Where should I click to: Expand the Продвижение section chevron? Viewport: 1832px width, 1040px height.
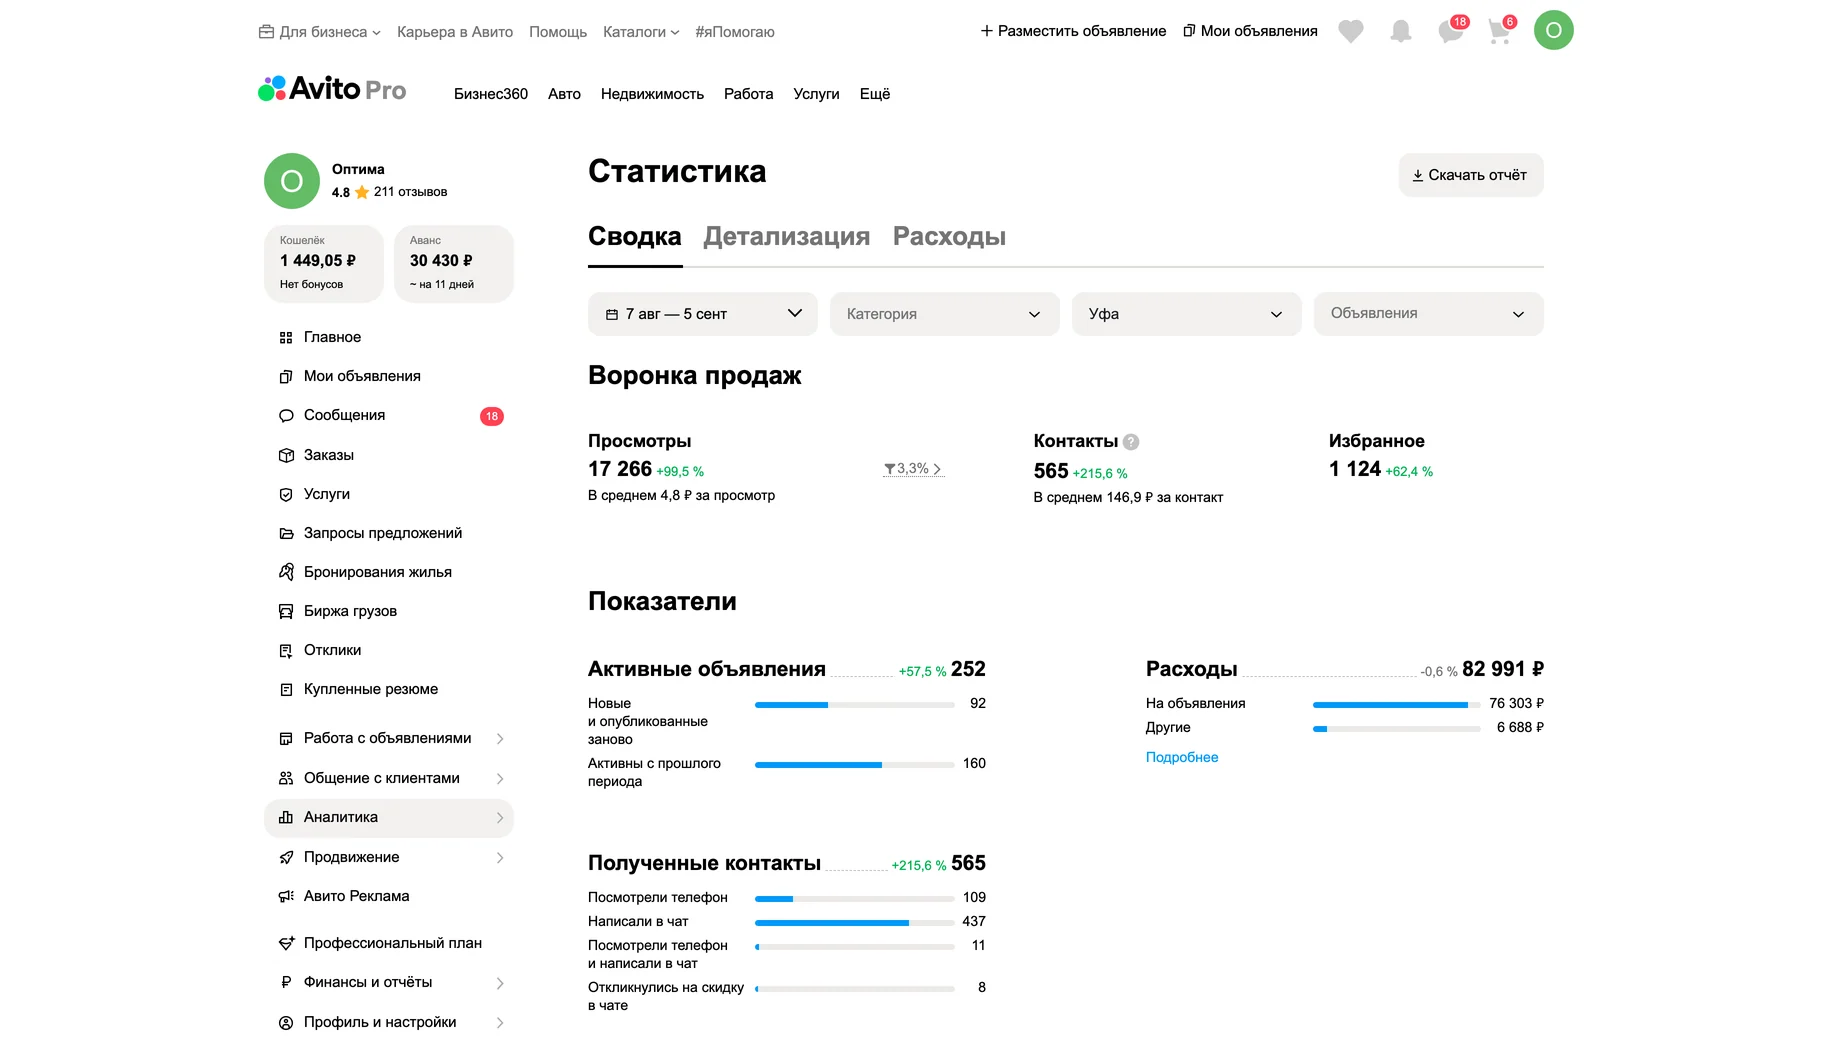[x=500, y=858]
